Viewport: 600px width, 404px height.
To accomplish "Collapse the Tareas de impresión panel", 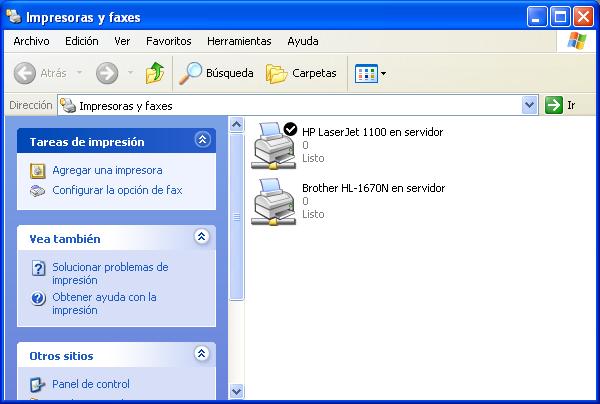I will pos(202,141).
